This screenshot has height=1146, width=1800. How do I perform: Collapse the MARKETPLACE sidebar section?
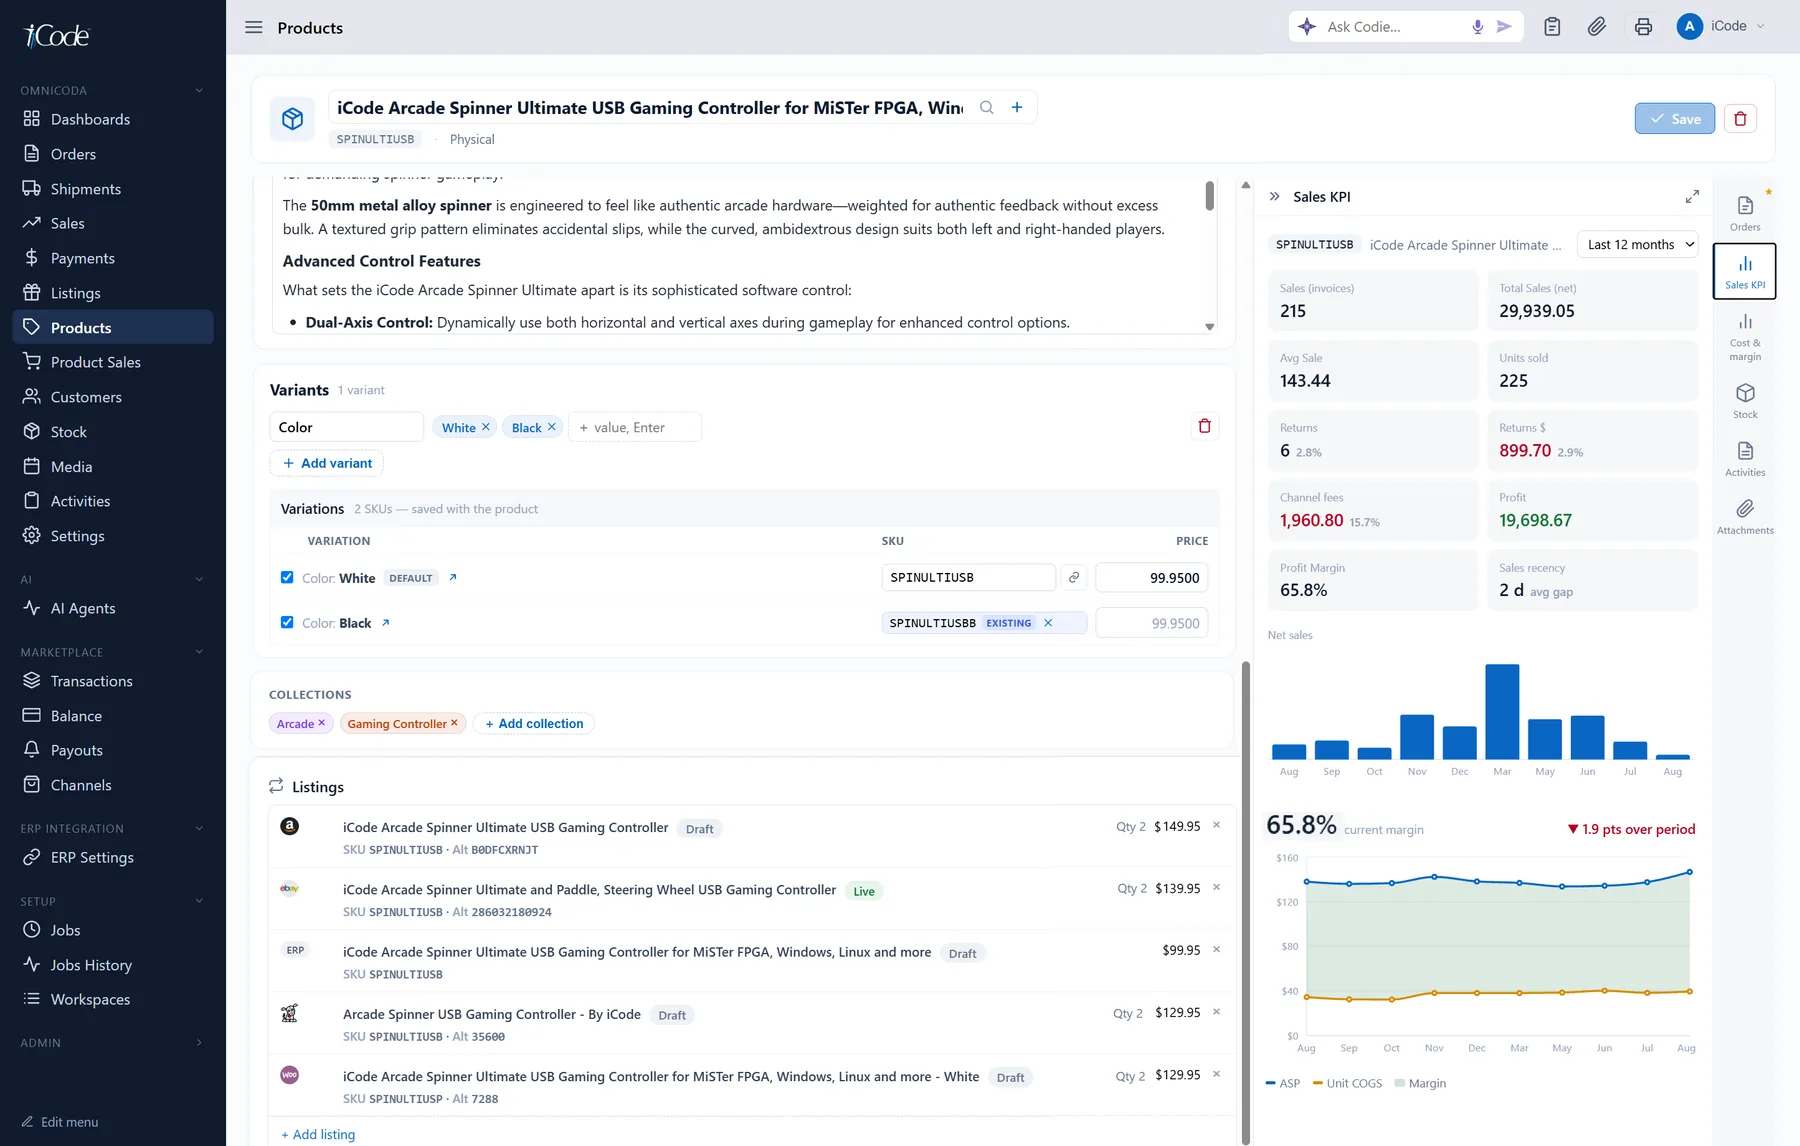pos(198,652)
